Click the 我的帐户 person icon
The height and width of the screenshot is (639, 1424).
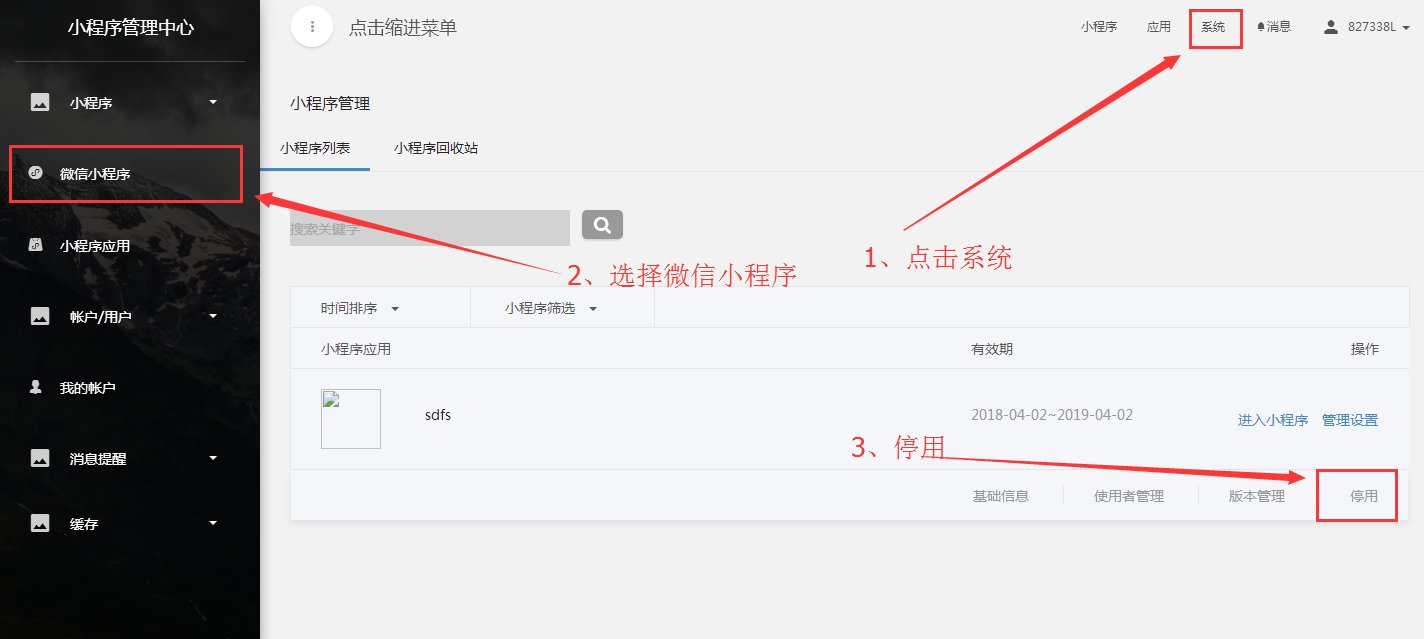[x=35, y=387]
